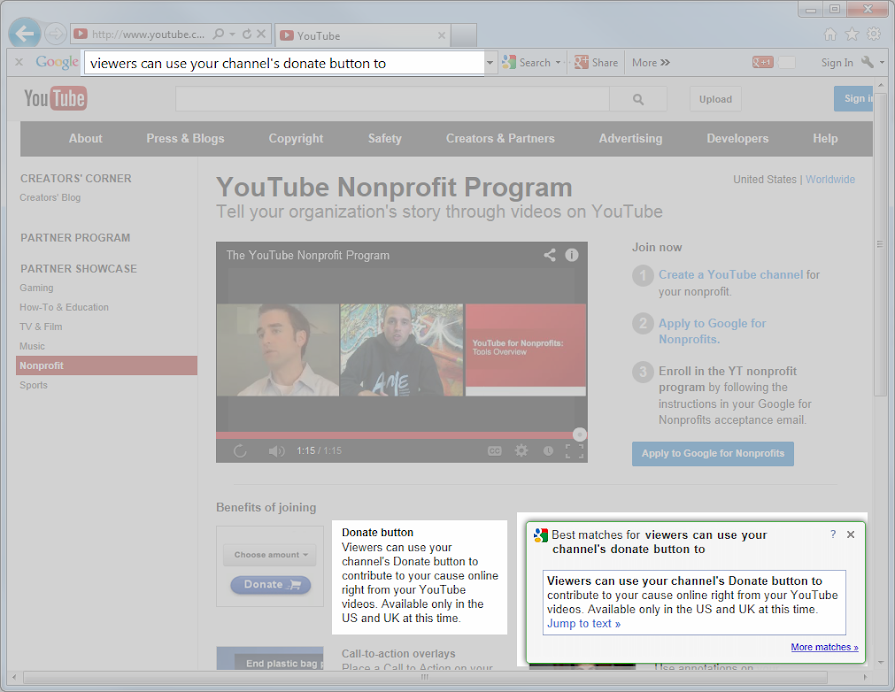Click the video progress bar scrubber handle

(x=579, y=434)
